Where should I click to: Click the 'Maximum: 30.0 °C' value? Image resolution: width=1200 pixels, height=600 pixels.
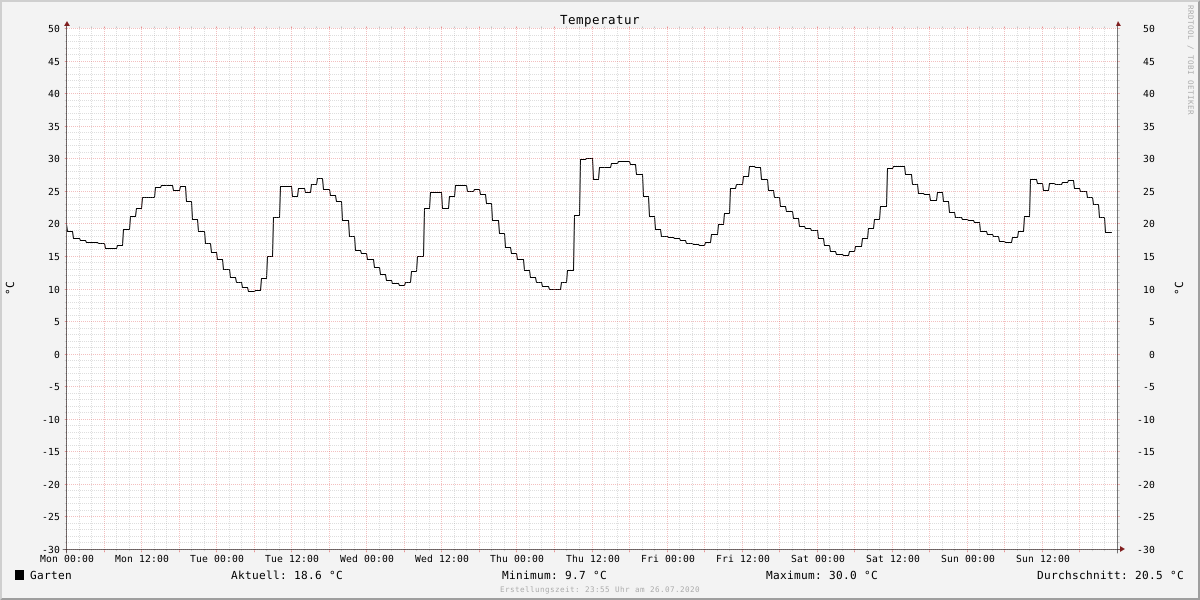822,575
